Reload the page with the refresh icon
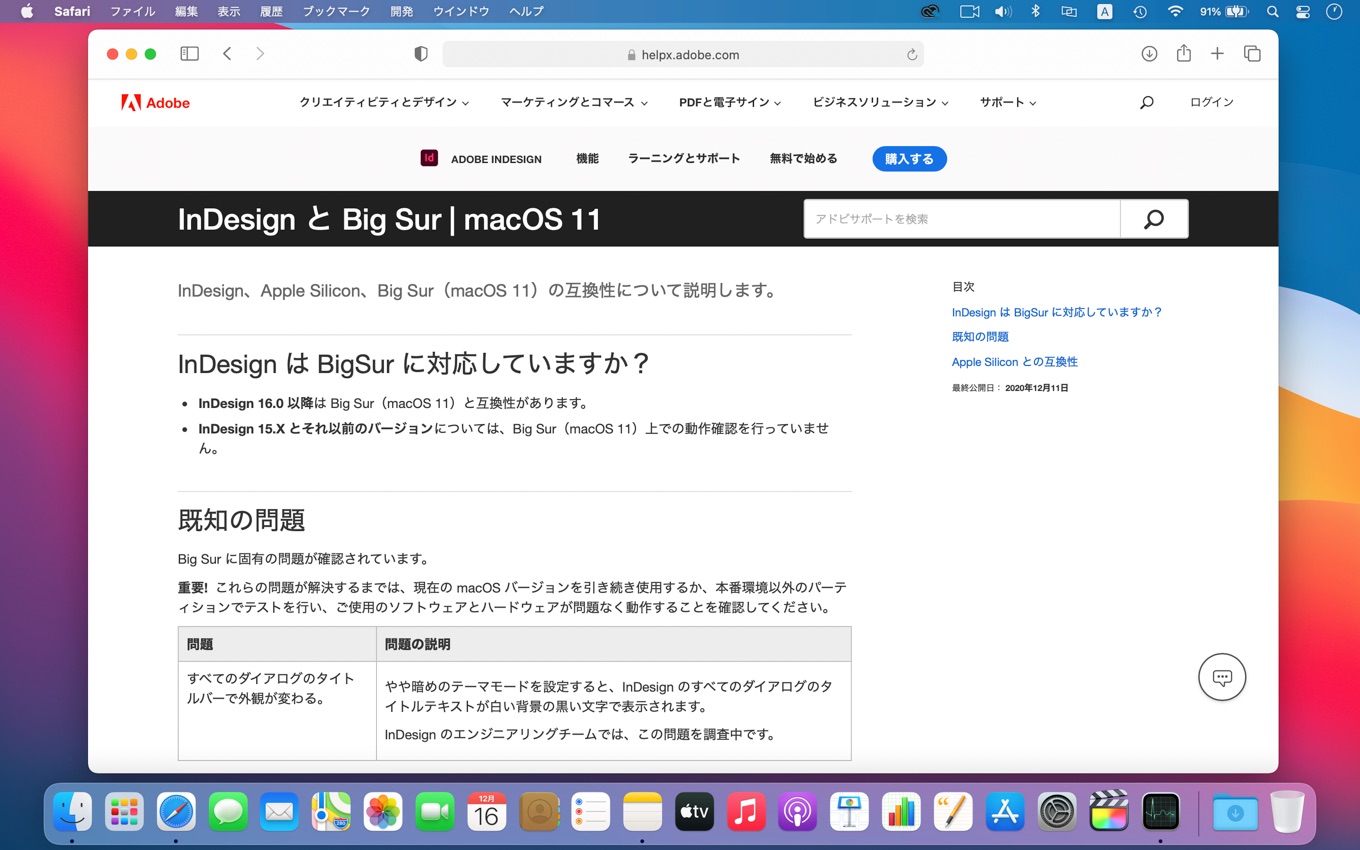This screenshot has height=850, width=1360. (912, 55)
